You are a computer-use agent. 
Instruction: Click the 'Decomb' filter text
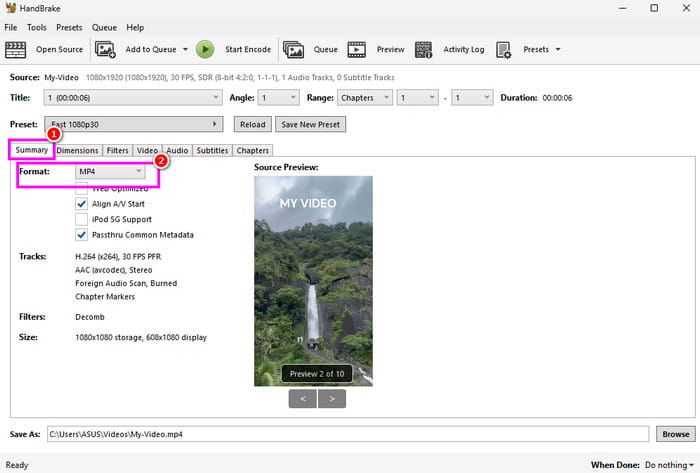click(x=90, y=317)
